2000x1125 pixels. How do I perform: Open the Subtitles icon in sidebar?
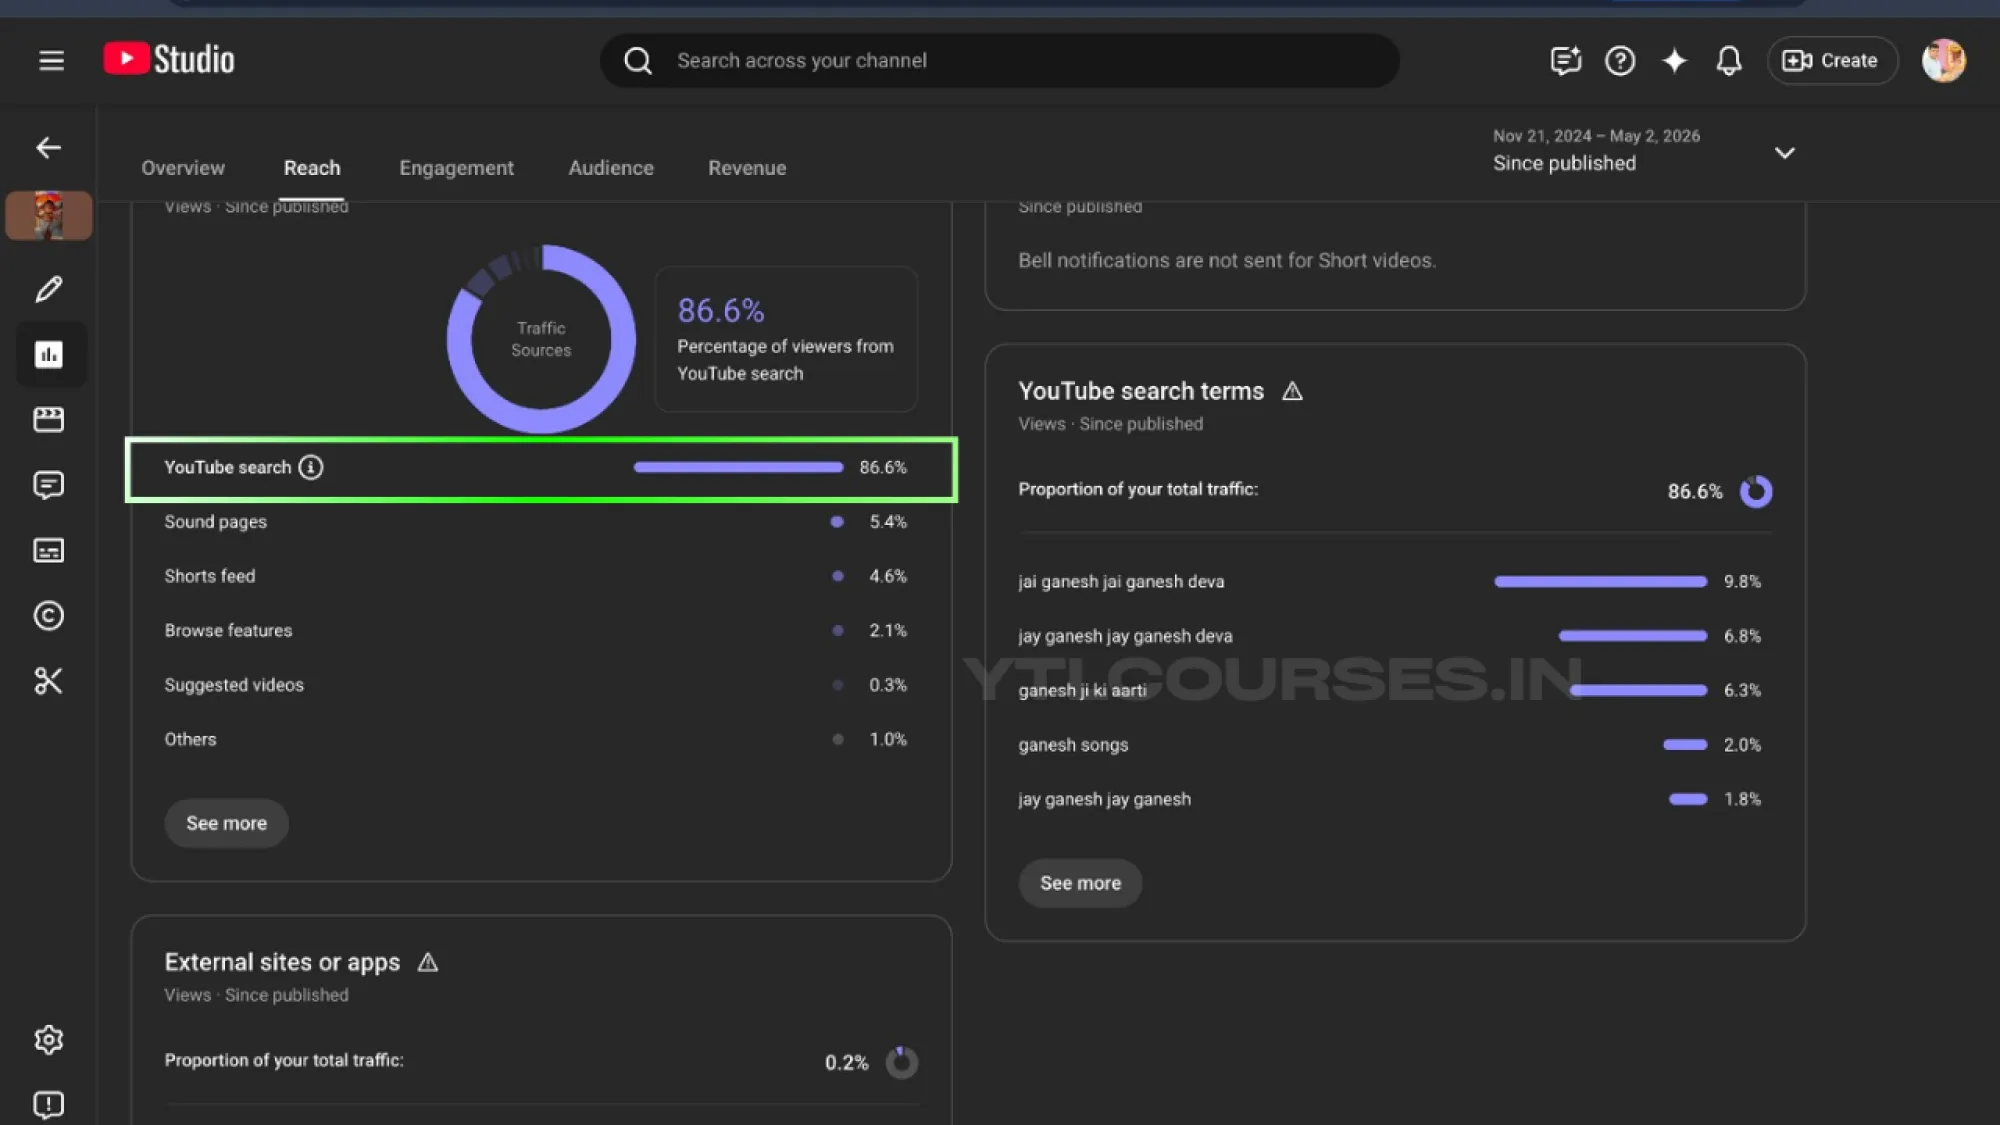pyautogui.click(x=48, y=550)
